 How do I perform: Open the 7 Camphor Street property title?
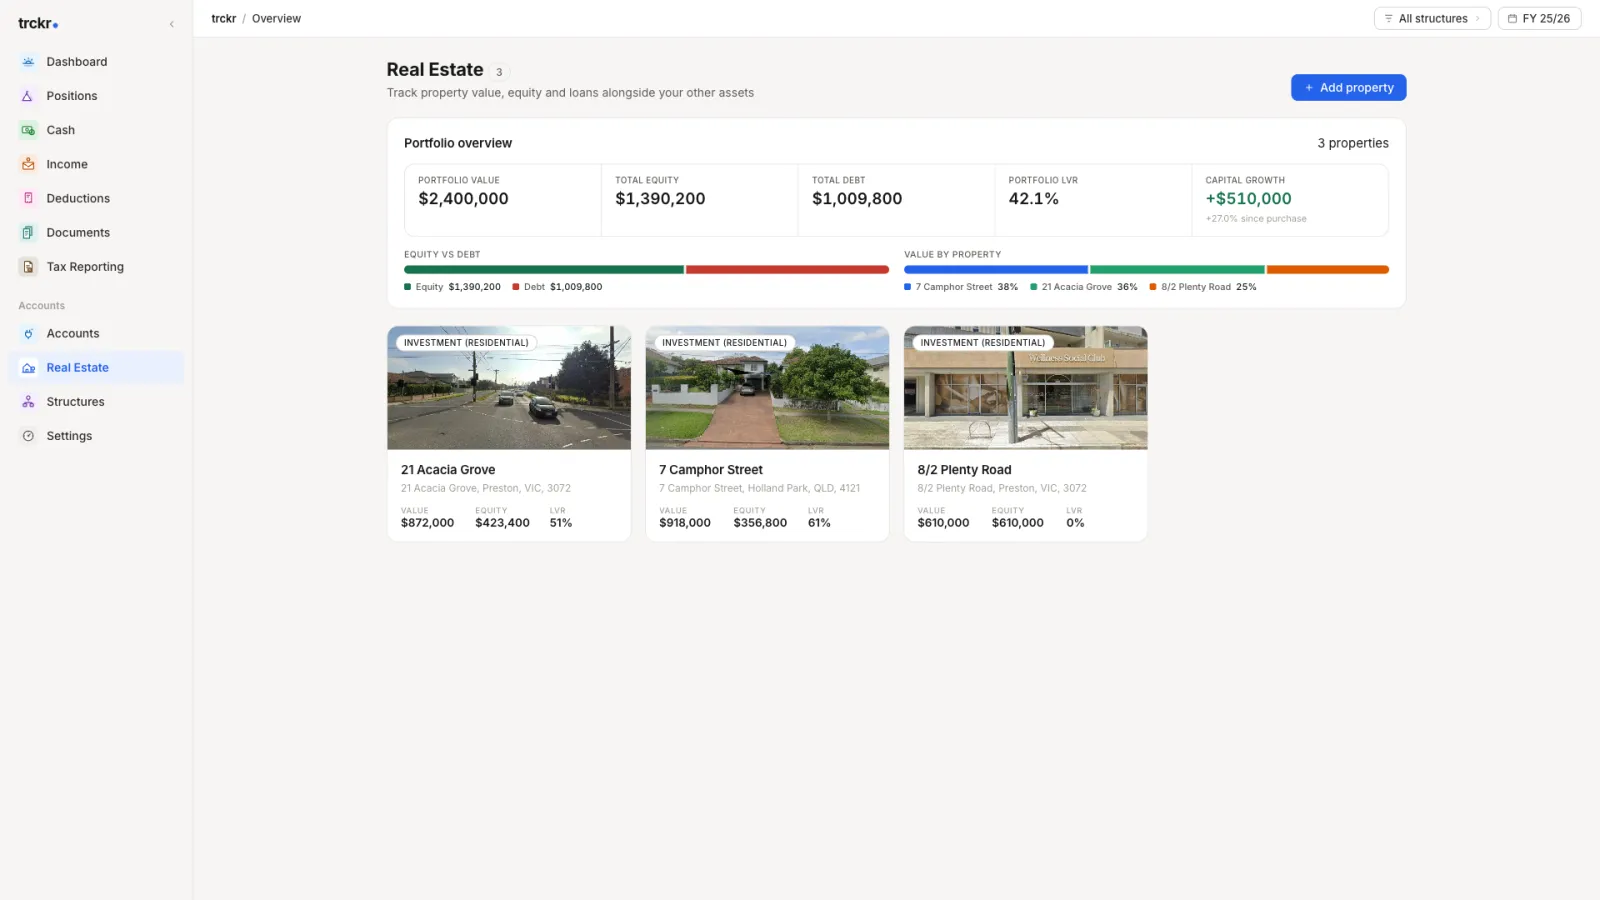711,470
